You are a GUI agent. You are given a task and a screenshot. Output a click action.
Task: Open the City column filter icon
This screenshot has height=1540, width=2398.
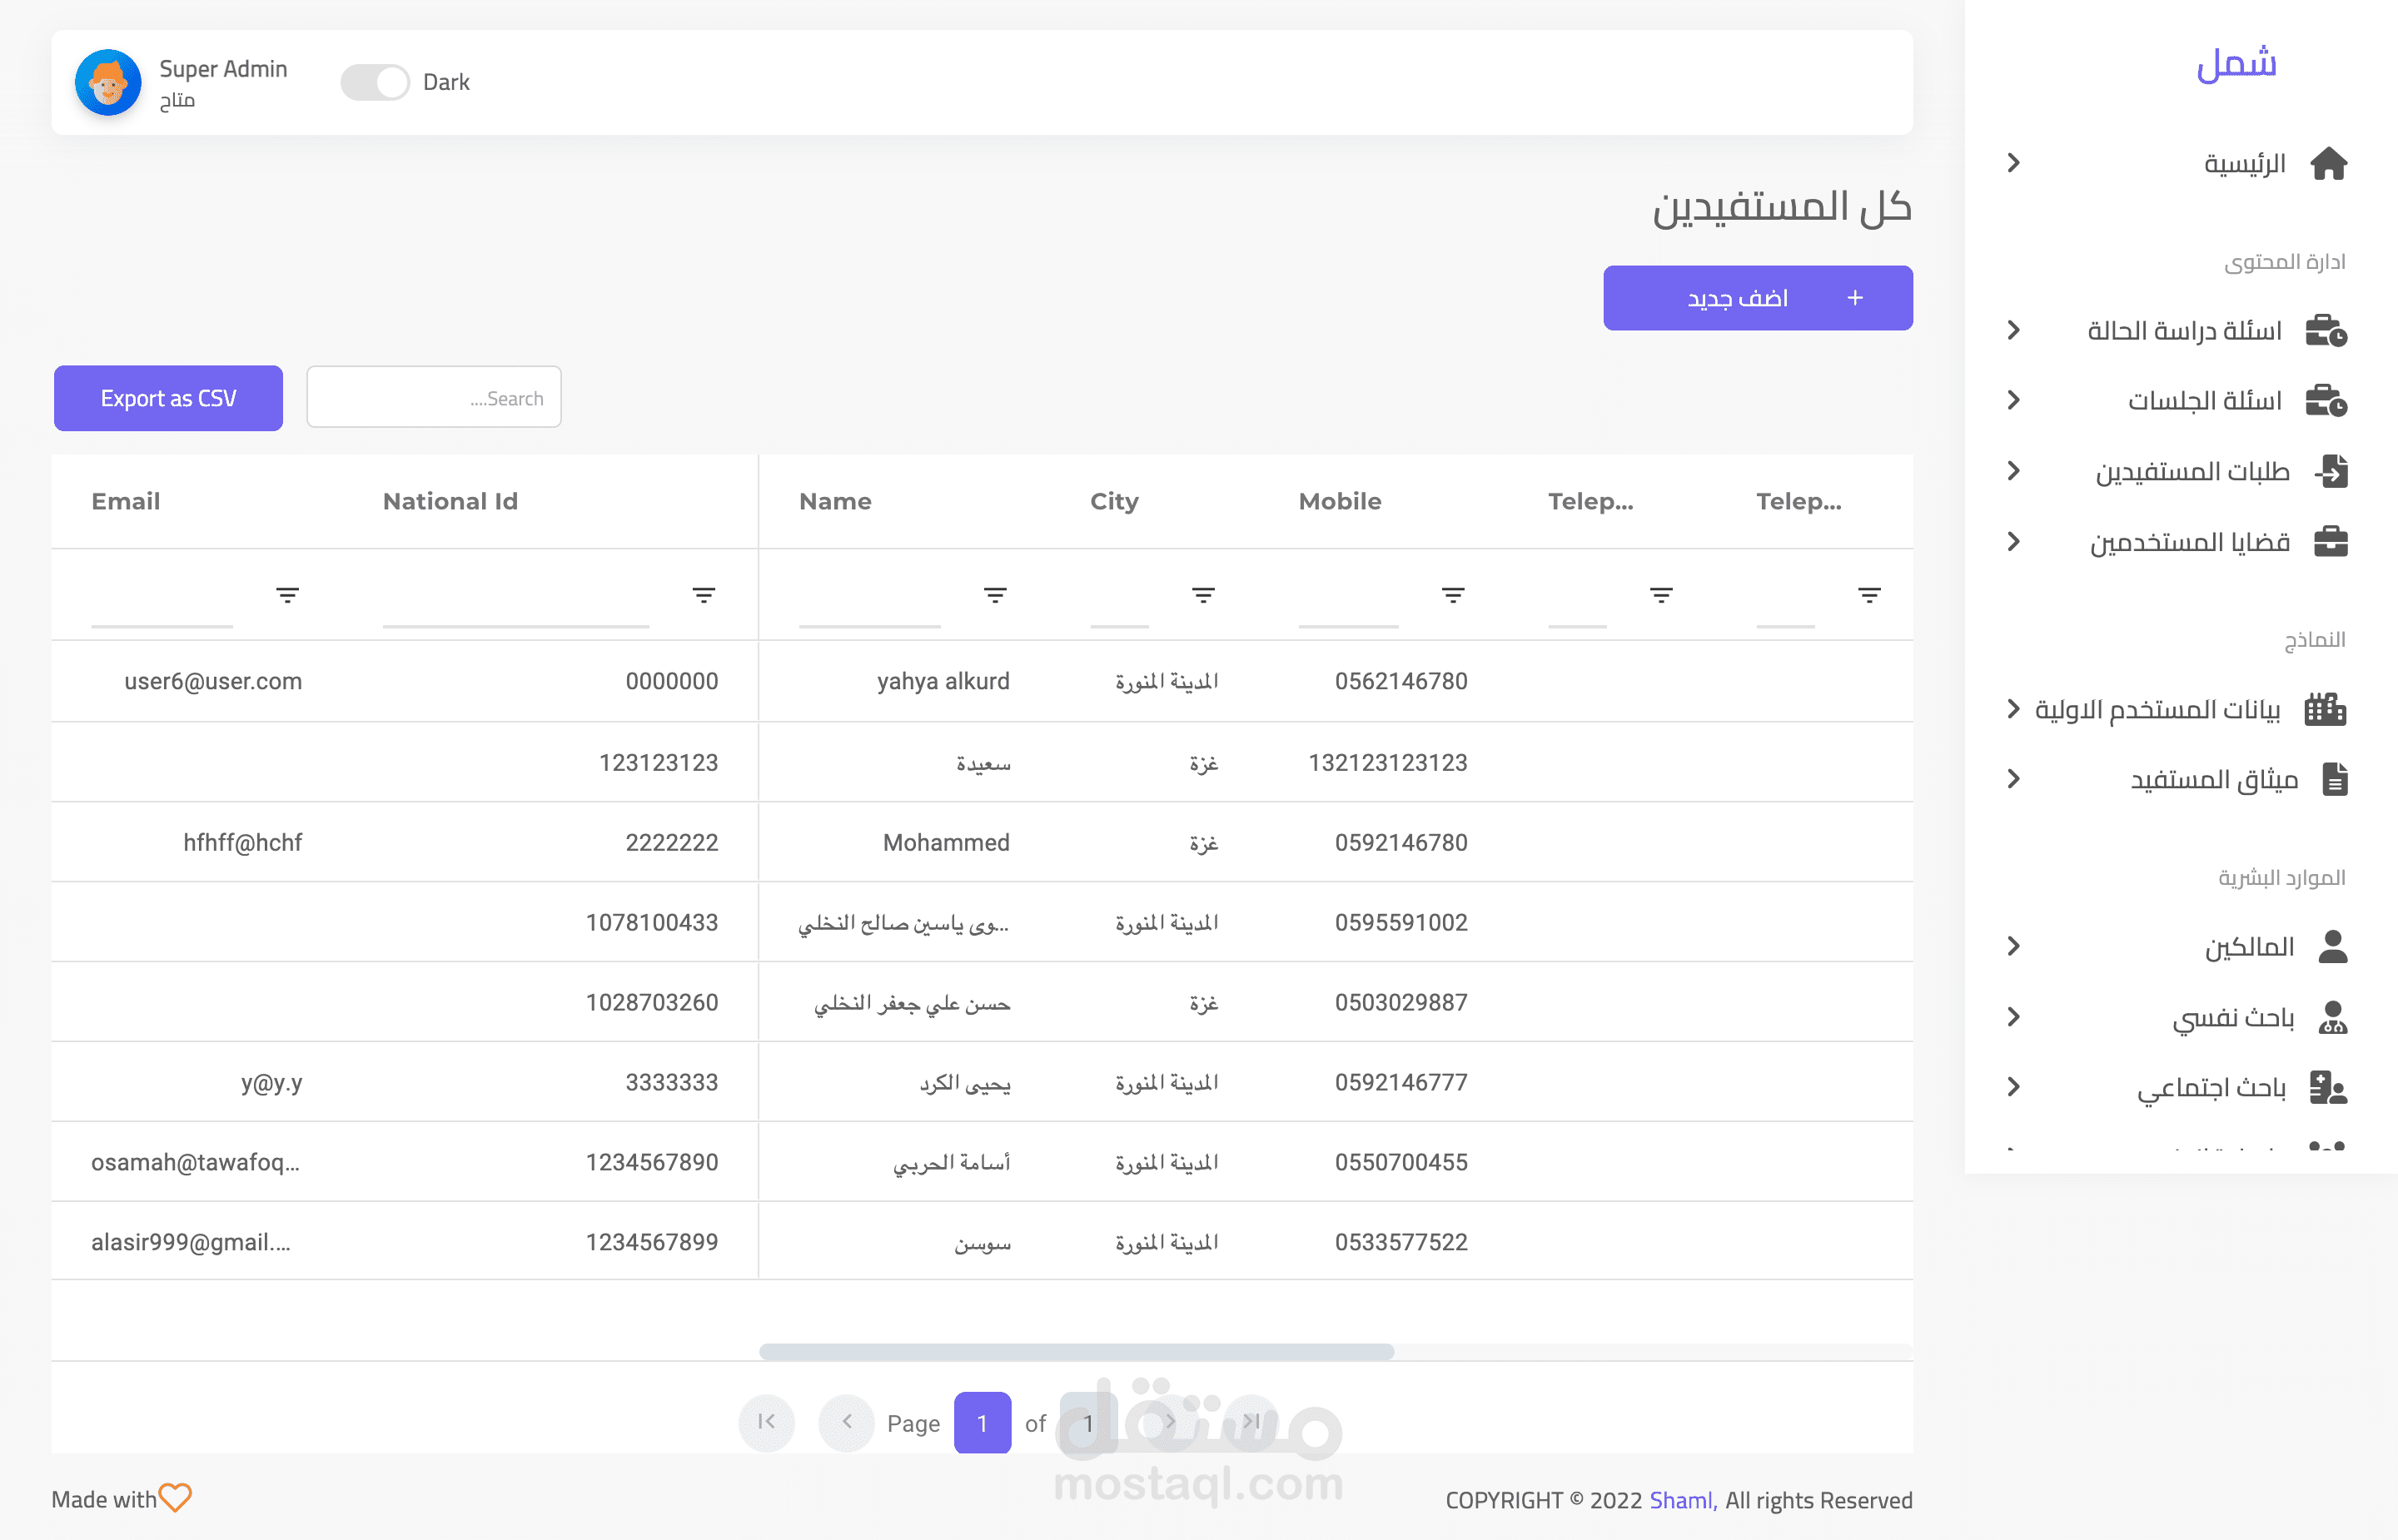point(1203,595)
